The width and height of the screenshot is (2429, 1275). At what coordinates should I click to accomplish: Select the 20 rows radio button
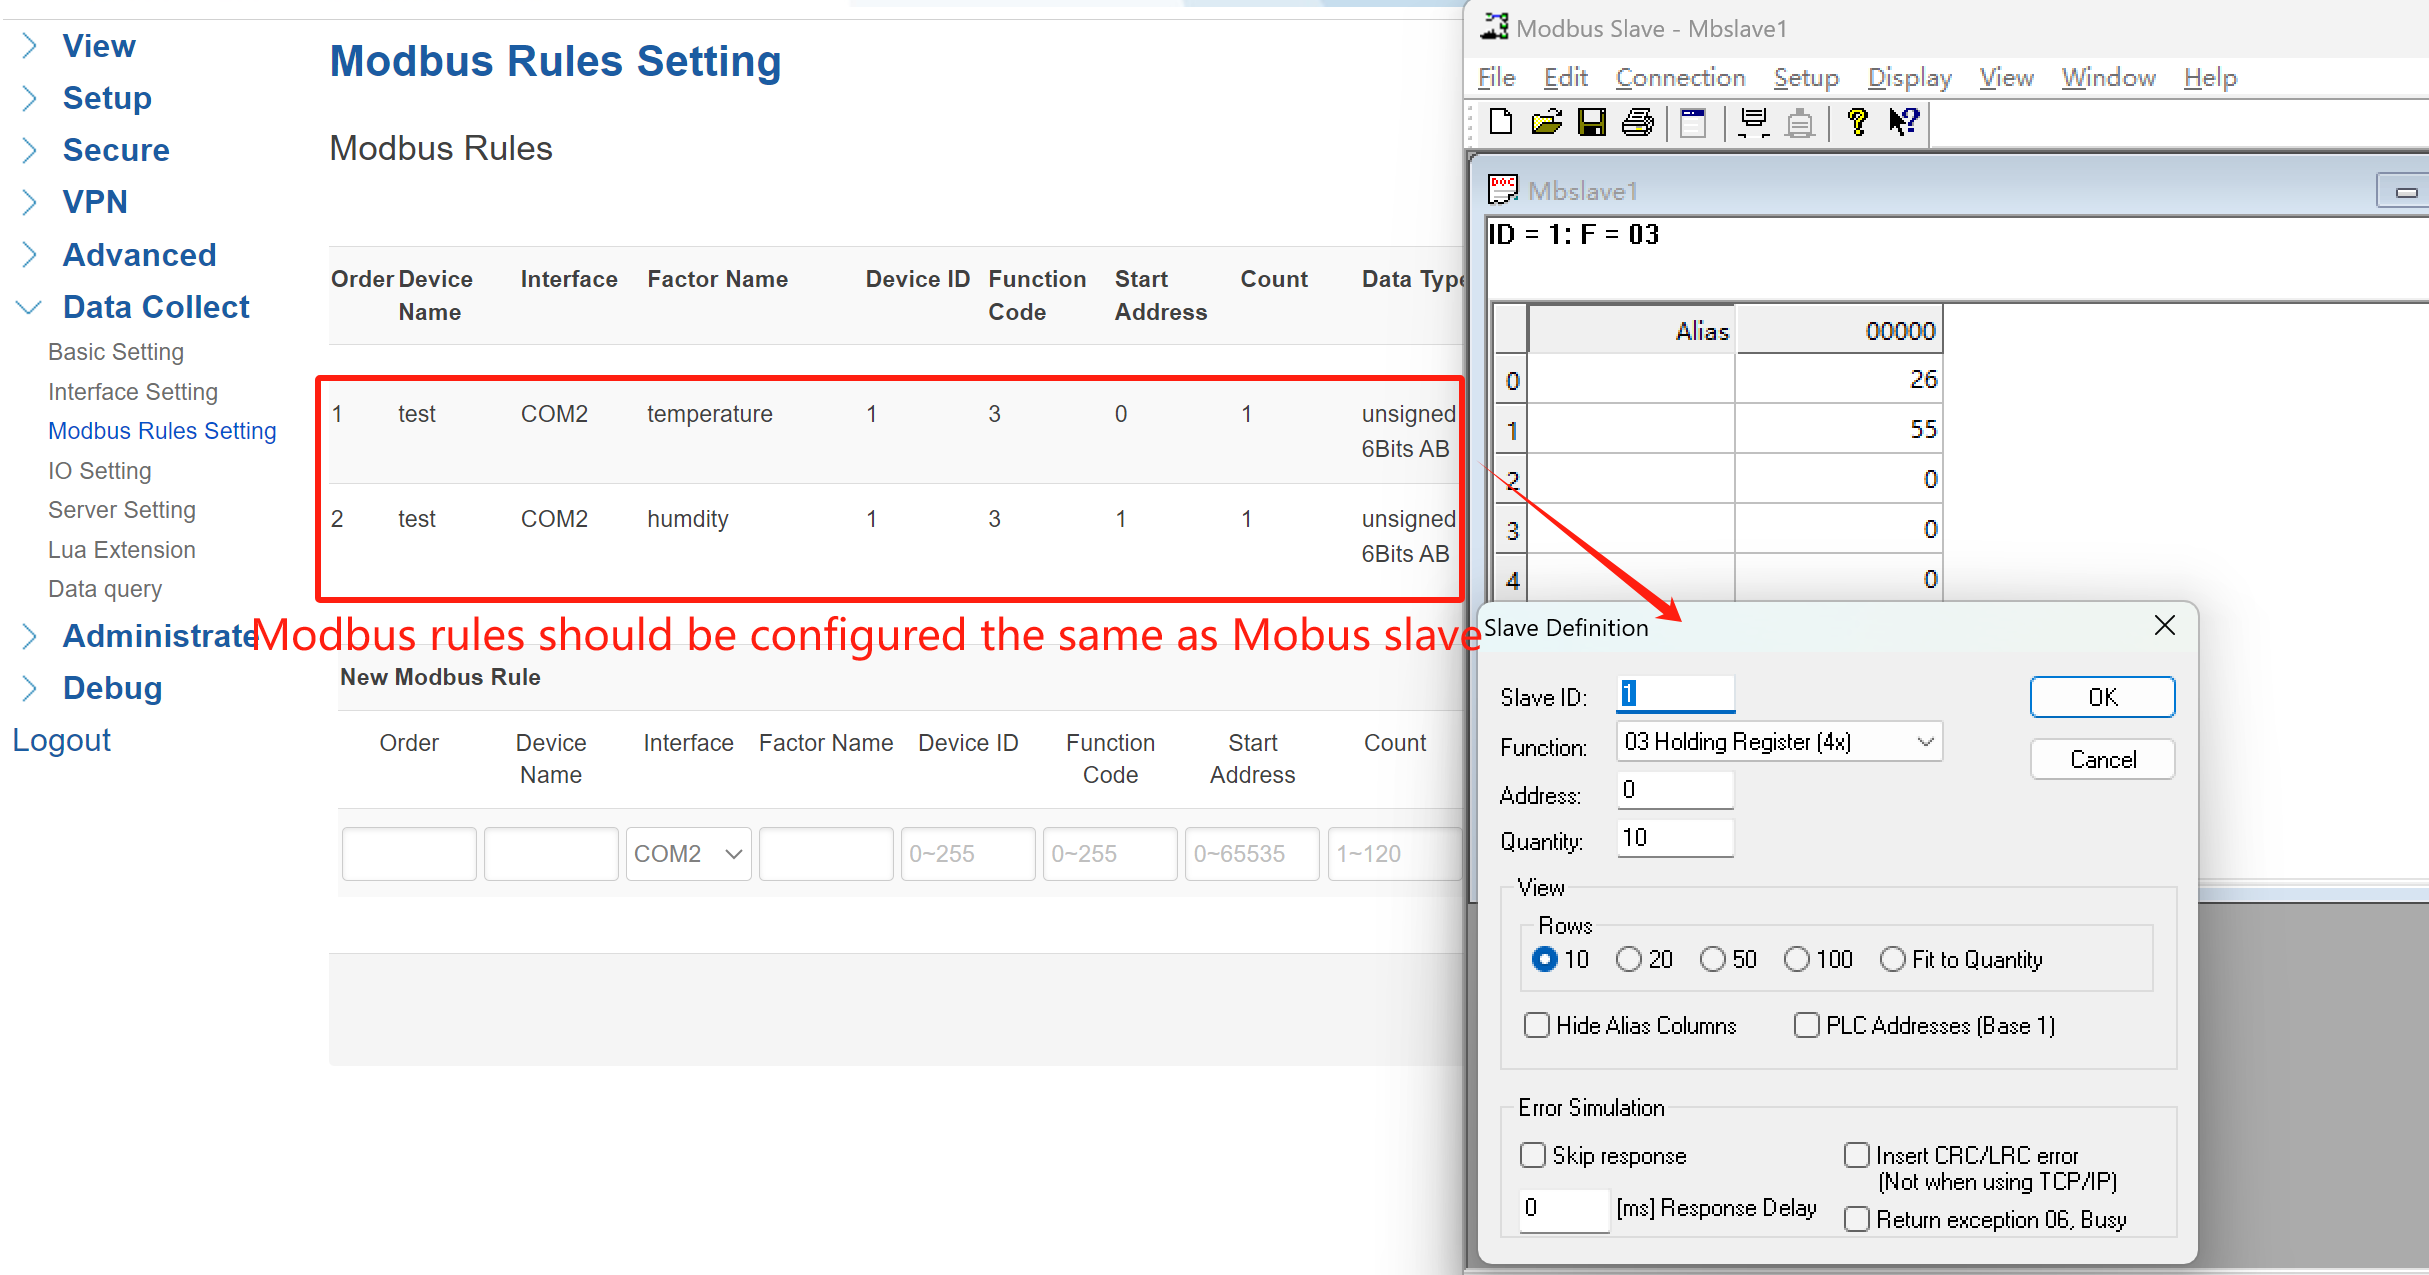(x=1629, y=959)
